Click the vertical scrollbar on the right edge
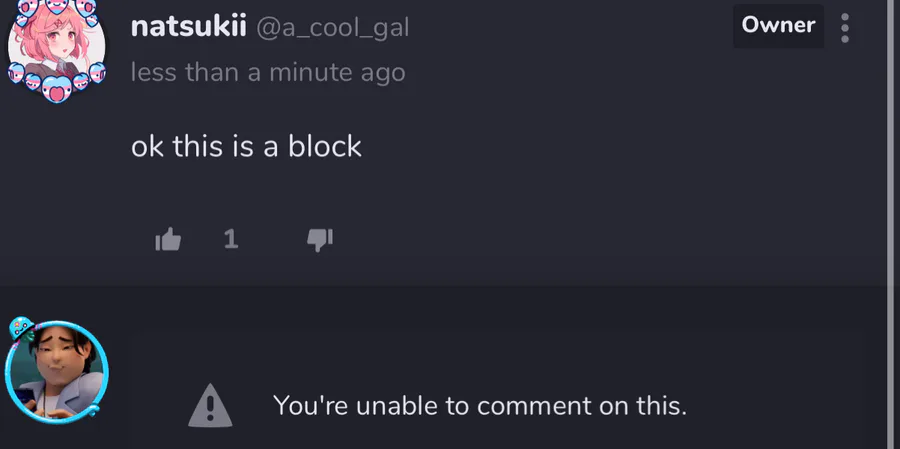This screenshot has width=900, height=449. click(x=893, y=224)
